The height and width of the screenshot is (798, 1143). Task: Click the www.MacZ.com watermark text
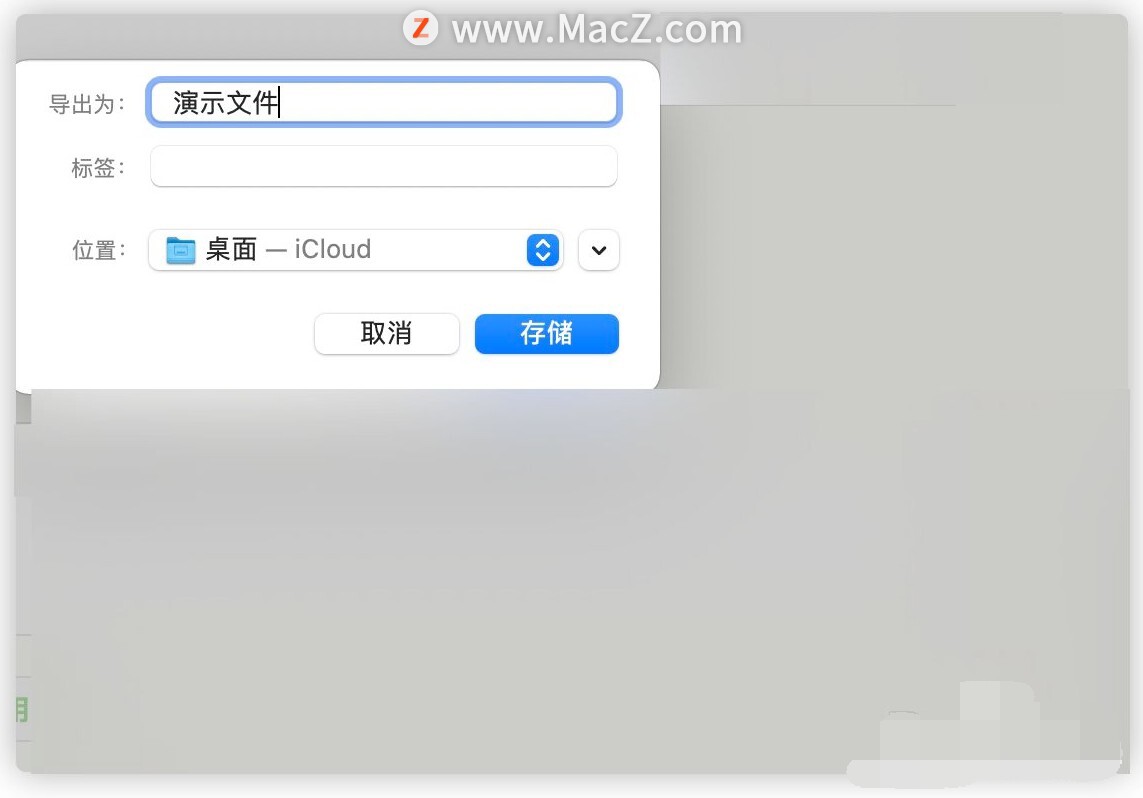click(596, 29)
